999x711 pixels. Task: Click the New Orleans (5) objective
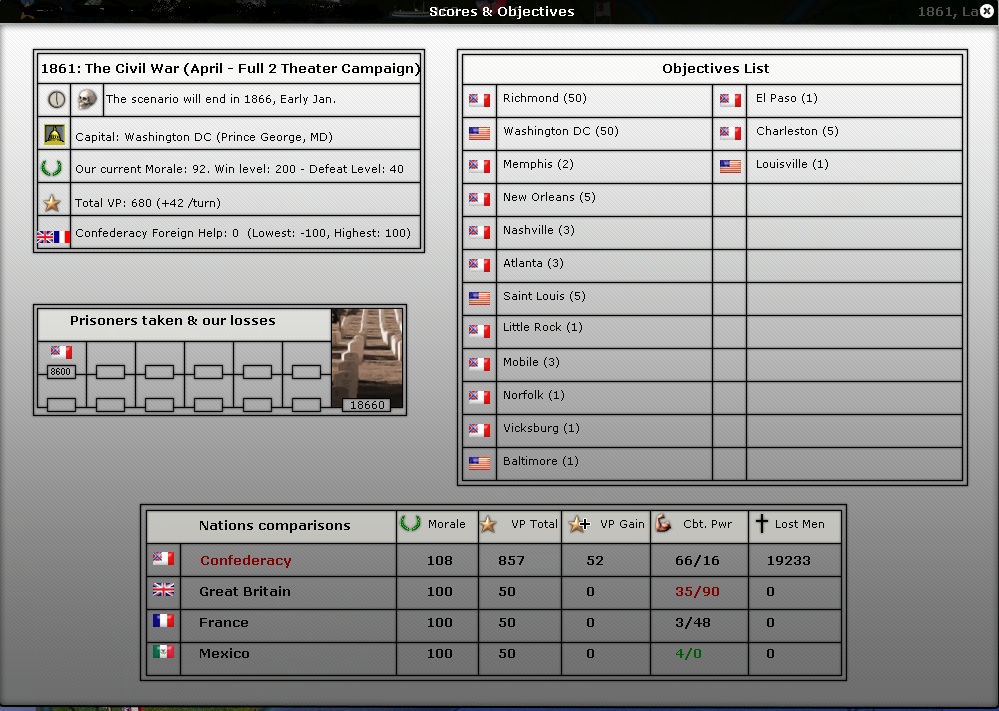pyautogui.click(x=549, y=197)
